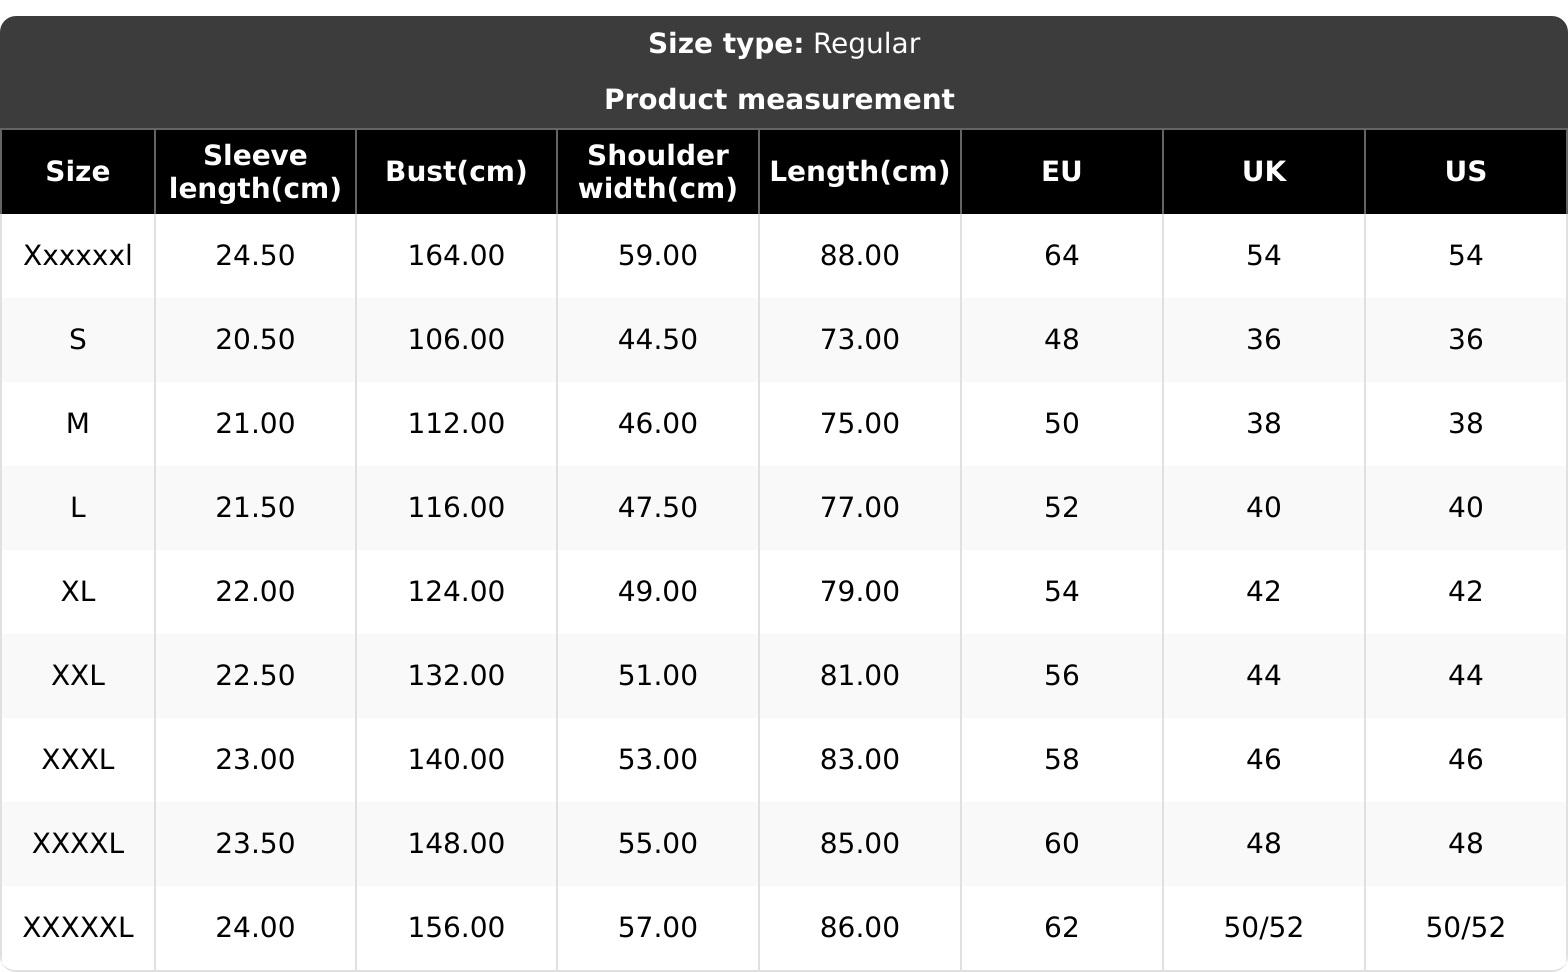Click the XXXXL size label

[x=77, y=844]
